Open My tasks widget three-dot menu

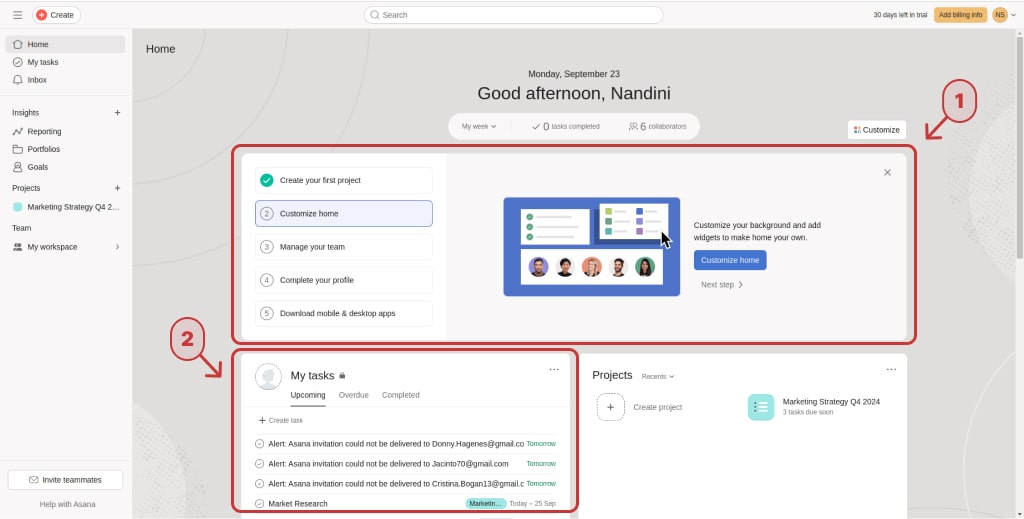pyautogui.click(x=554, y=370)
